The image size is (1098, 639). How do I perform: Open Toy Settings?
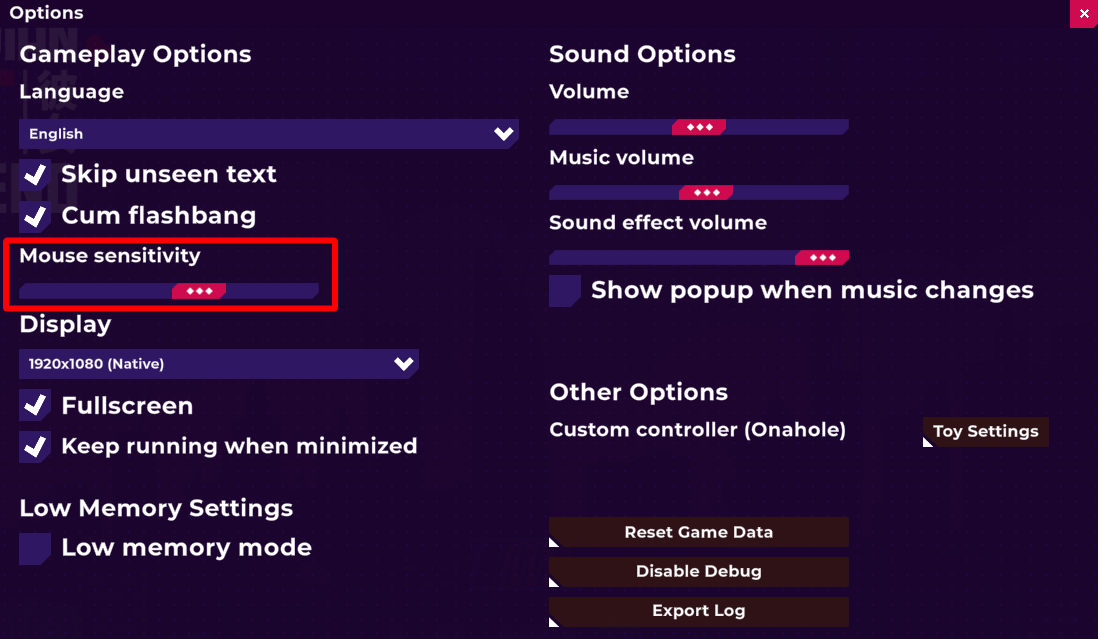point(985,432)
